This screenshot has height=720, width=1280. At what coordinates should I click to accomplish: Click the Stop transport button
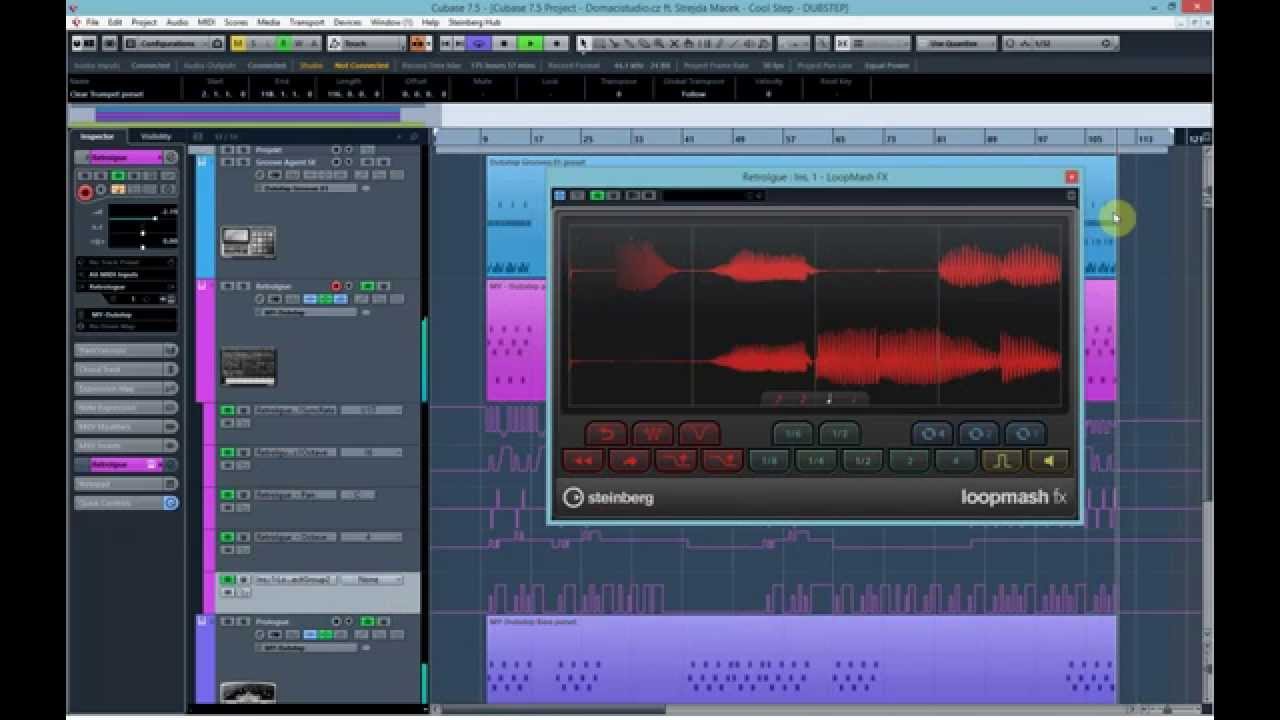[504, 43]
